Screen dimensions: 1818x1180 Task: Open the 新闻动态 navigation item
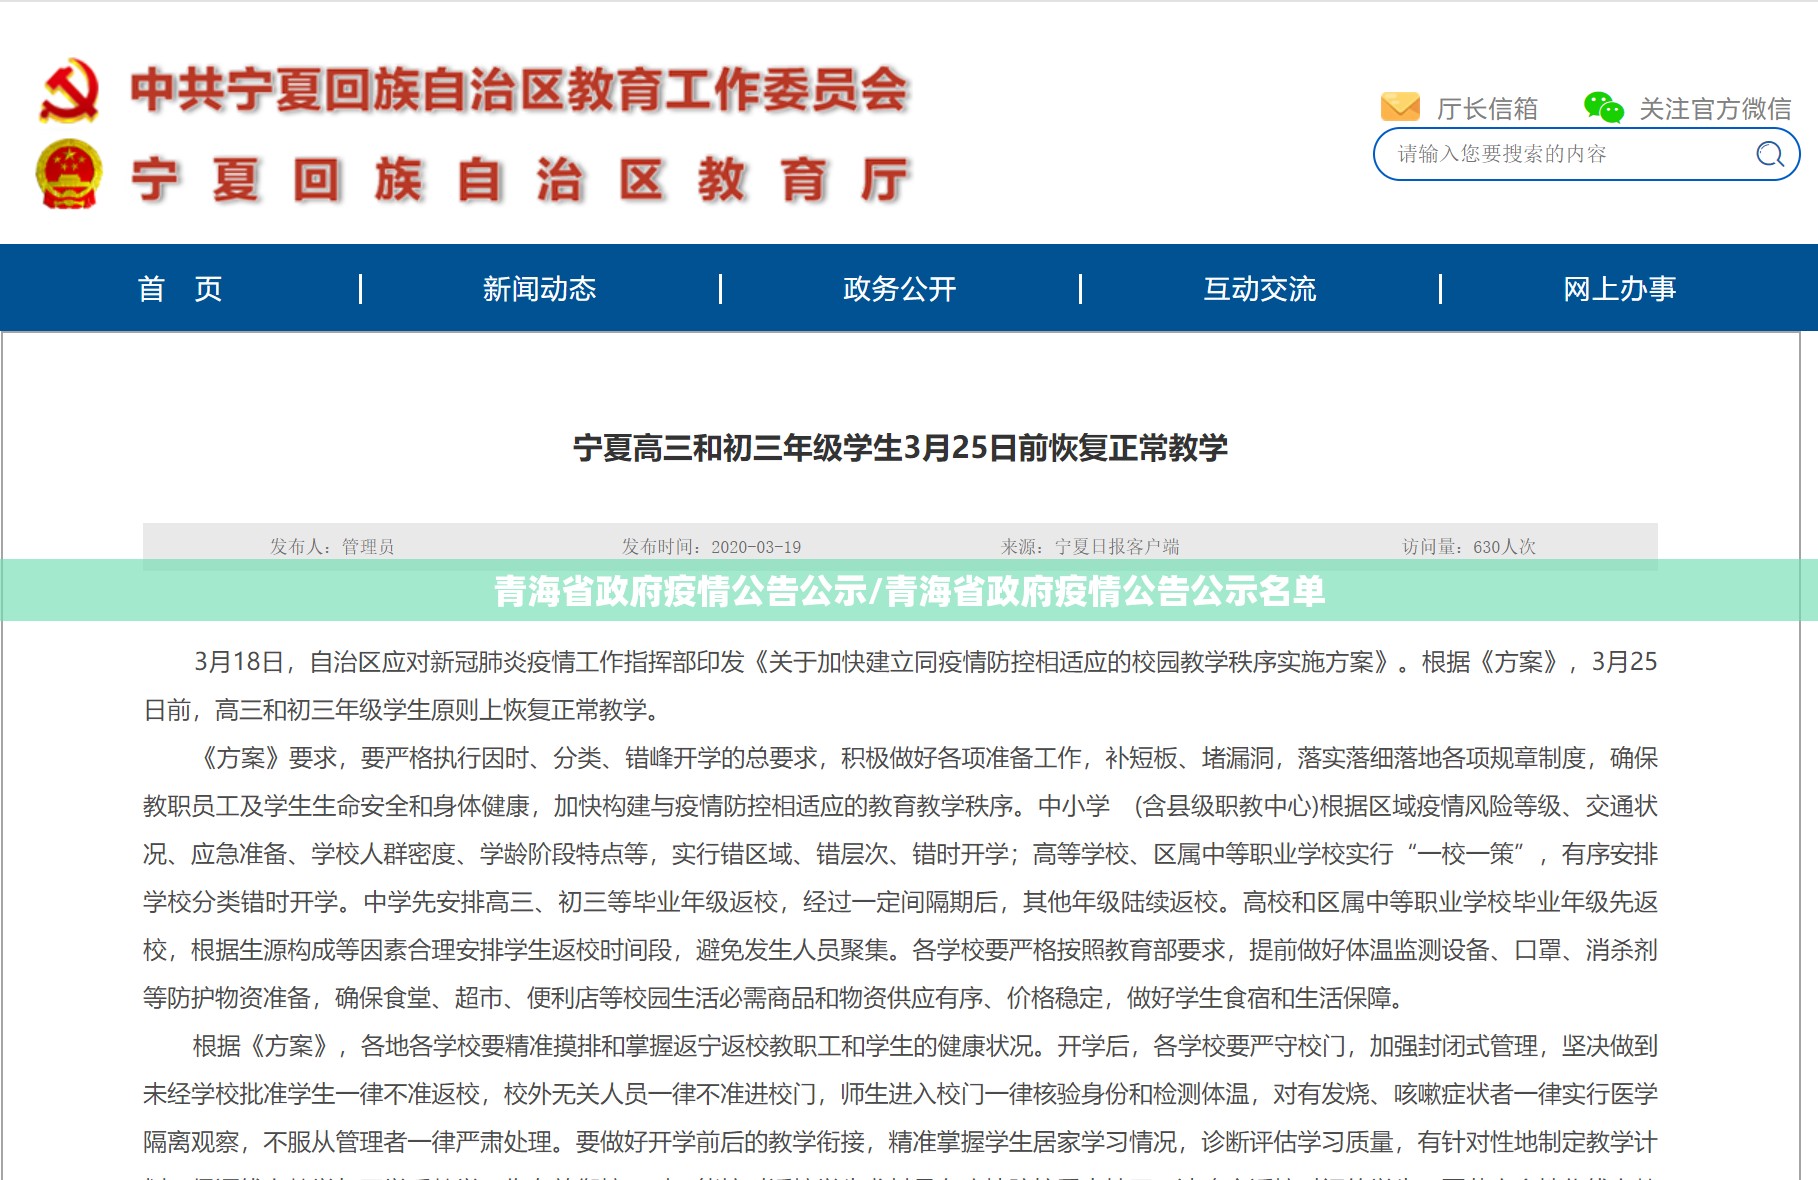click(539, 289)
